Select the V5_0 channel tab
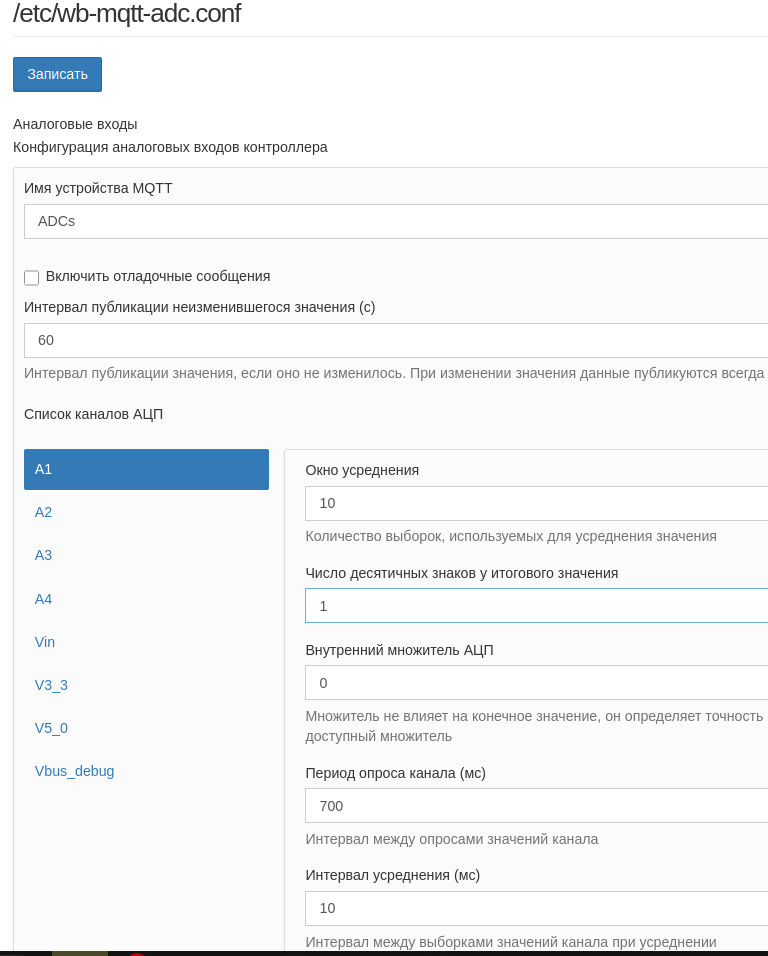This screenshot has width=768, height=956. tap(51, 728)
